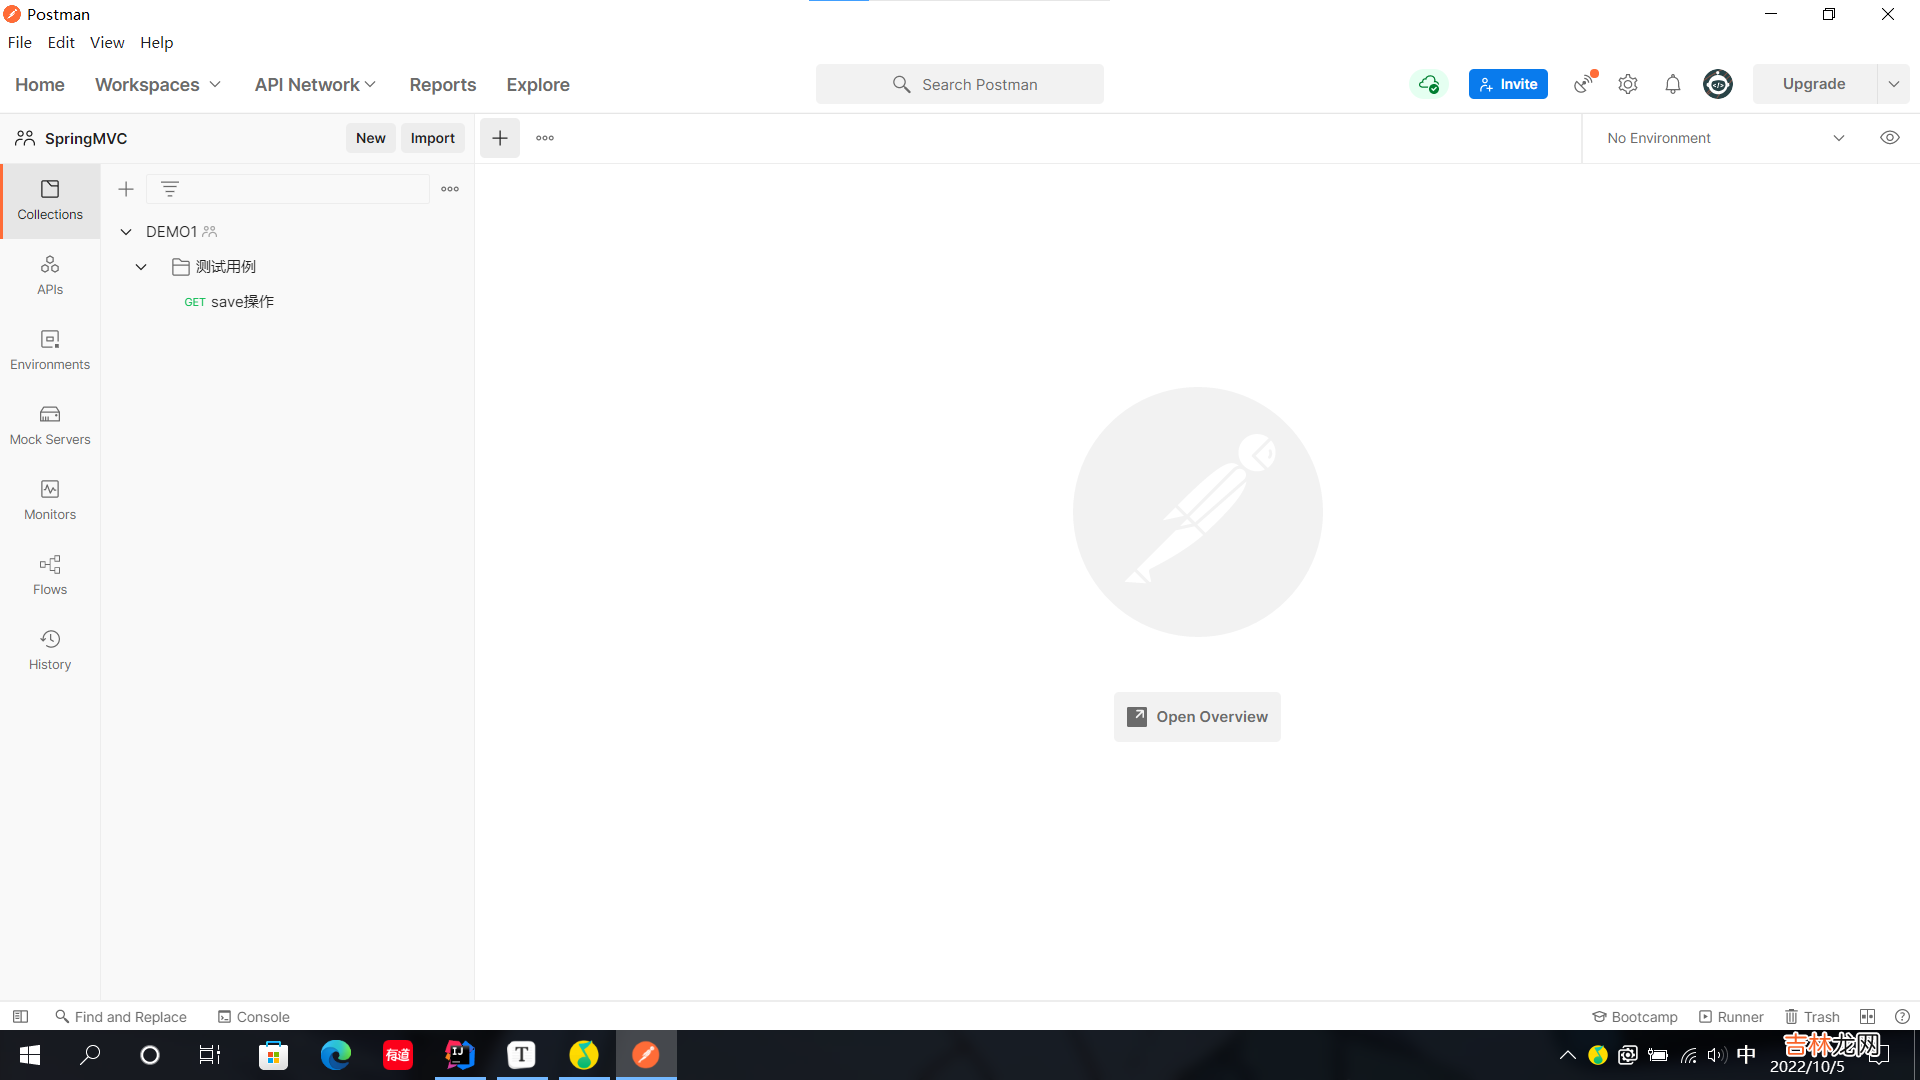Open the Flows sidebar section
The image size is (1920, 1080).
click(x=50, y=575)
